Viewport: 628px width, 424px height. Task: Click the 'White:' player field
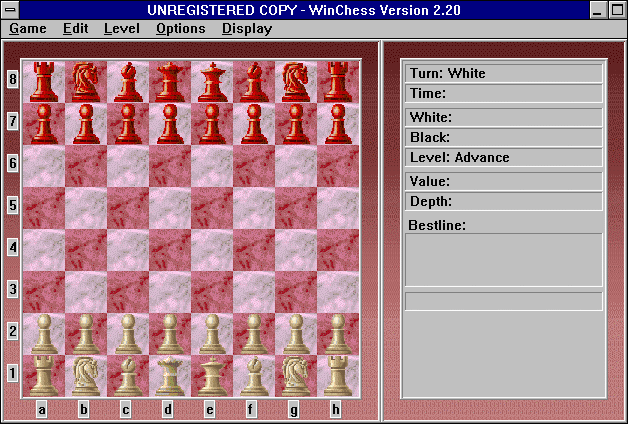(x=504, y=117)
